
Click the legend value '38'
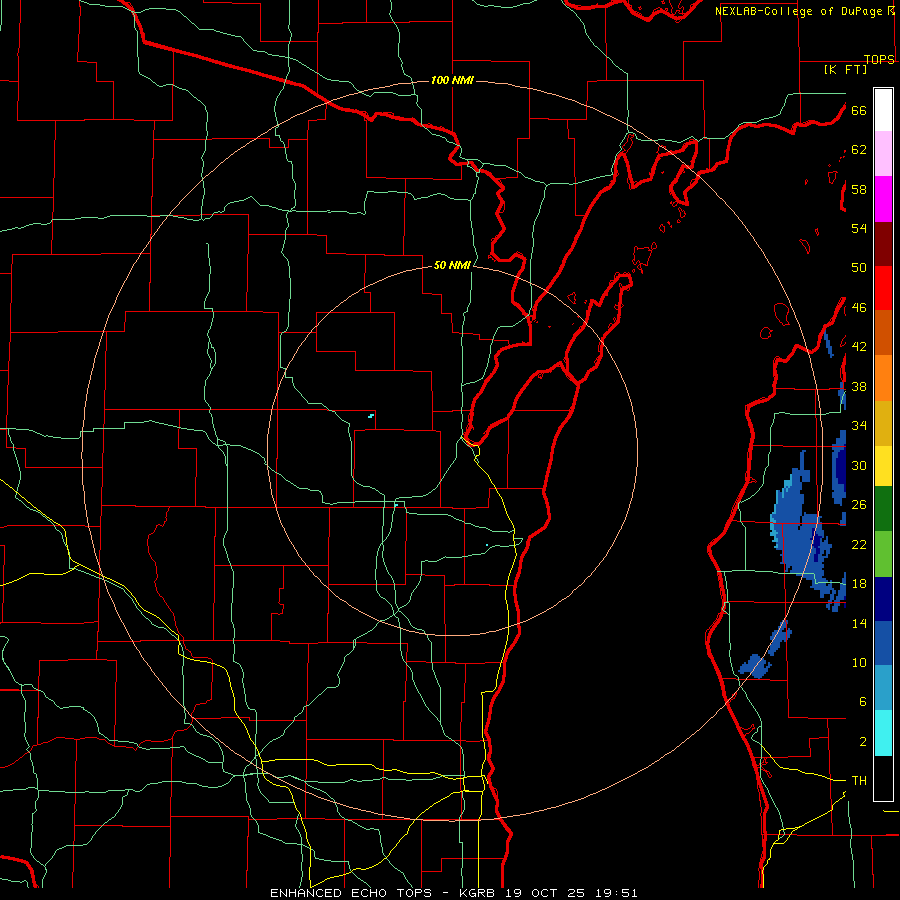[x=859, y=386]
